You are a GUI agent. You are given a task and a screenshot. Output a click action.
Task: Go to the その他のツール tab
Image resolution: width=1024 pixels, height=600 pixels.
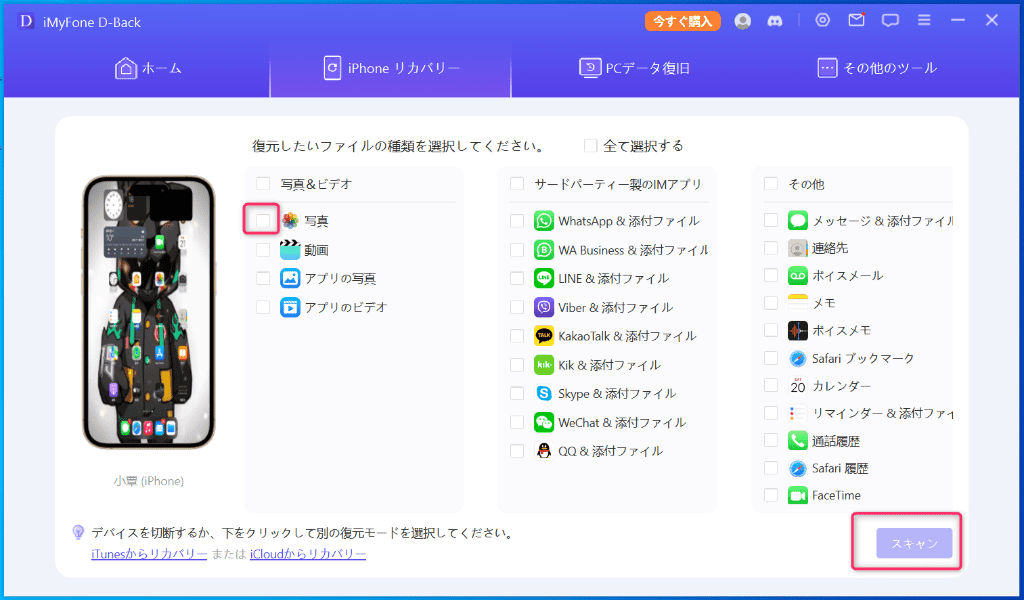[877, 68]
